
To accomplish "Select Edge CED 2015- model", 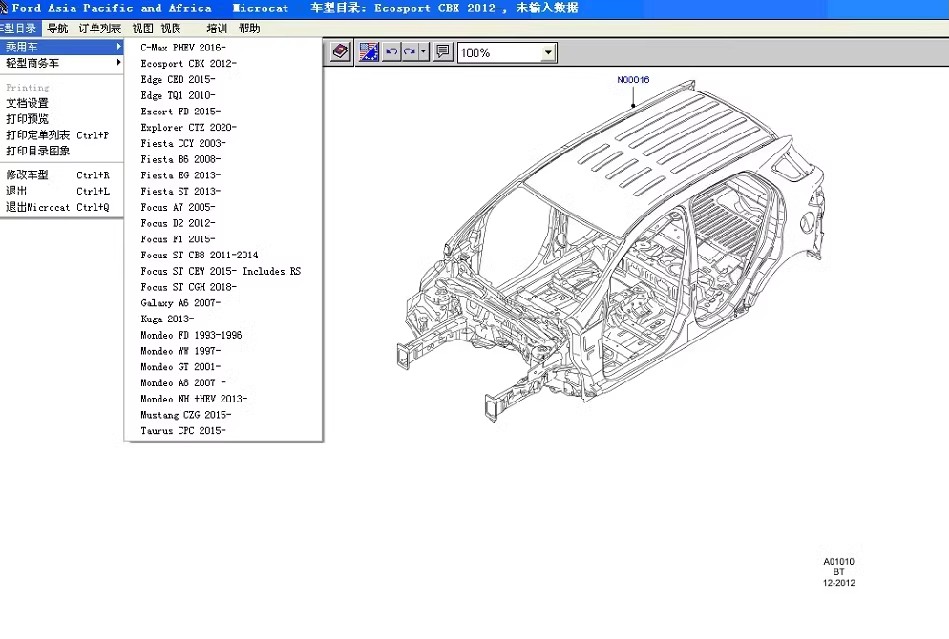I will click(223, 79).
